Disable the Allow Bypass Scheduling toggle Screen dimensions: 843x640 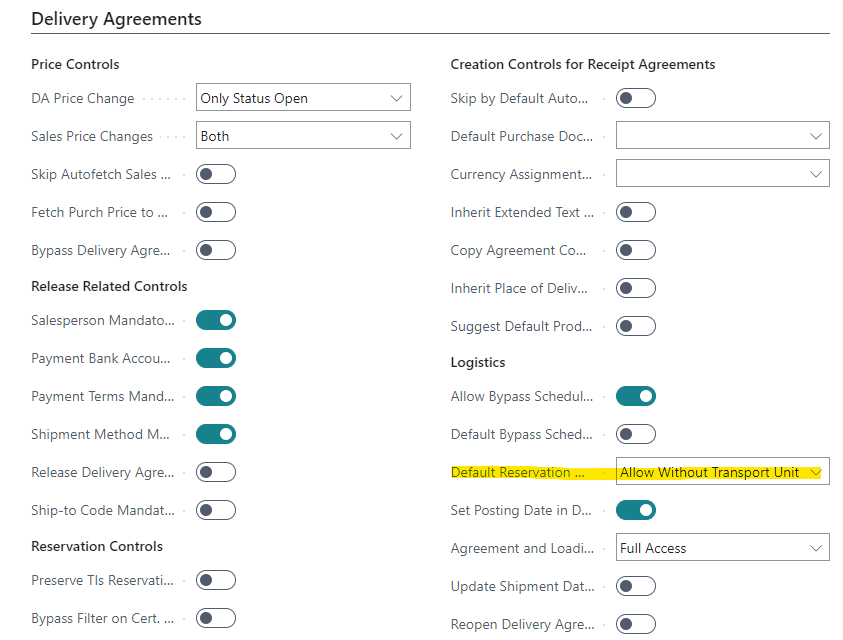coord(635,396)
